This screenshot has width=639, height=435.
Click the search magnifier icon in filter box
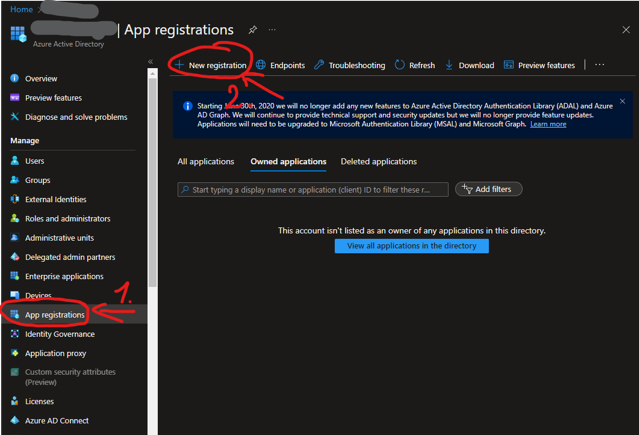coord(185,190)
